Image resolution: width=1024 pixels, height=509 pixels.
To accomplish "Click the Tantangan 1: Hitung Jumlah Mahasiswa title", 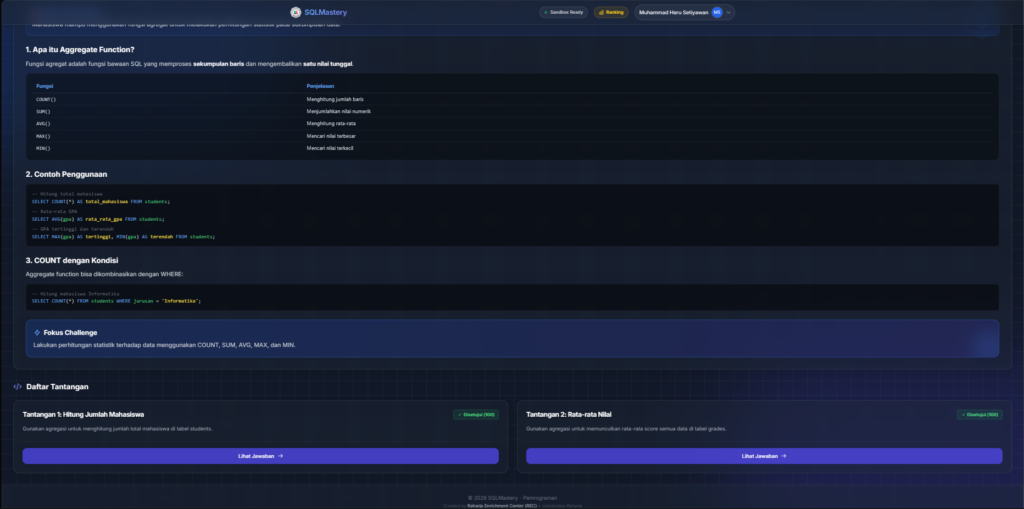I will tap(84, 414).
